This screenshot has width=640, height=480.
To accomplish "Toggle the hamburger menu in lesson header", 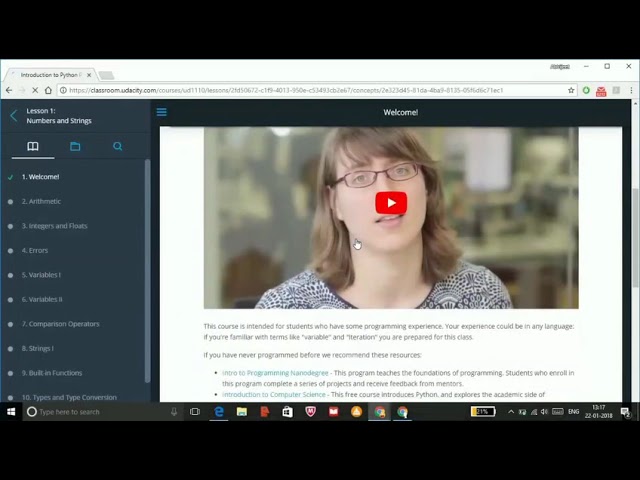I will point(162,112).
